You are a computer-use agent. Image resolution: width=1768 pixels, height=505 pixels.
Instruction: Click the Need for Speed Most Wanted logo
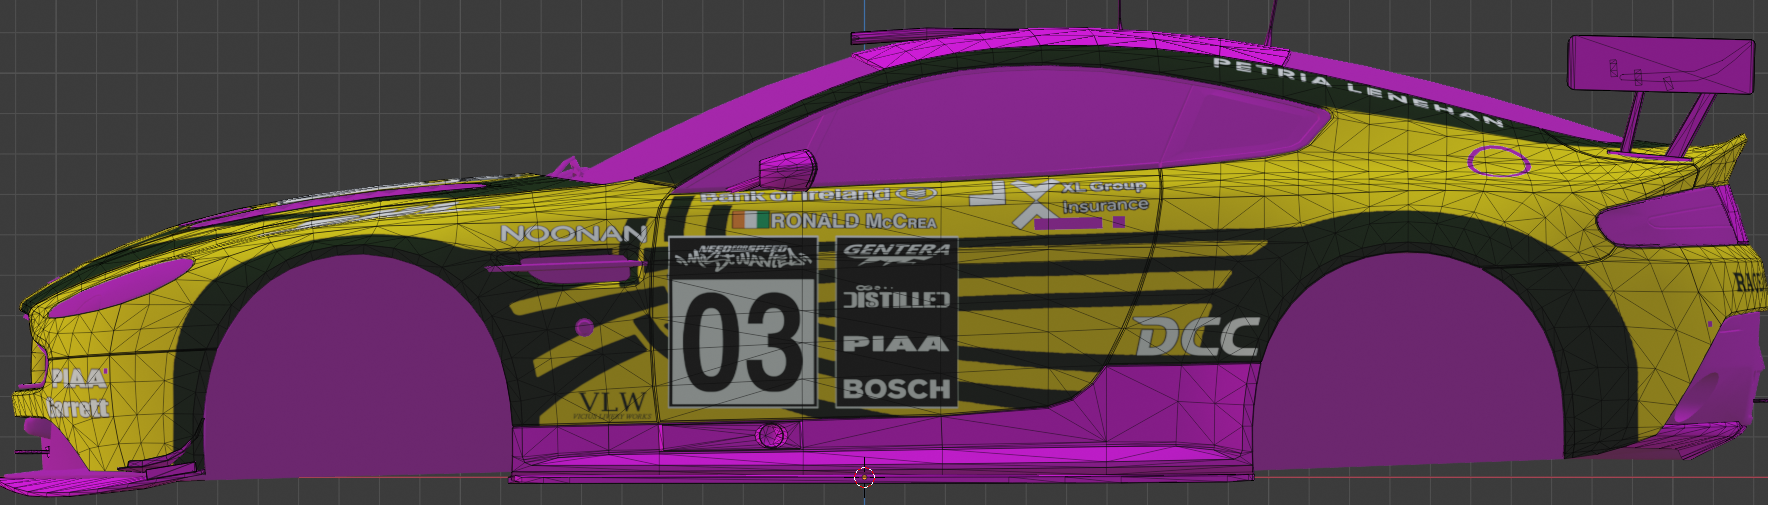[x=742, y=258]
